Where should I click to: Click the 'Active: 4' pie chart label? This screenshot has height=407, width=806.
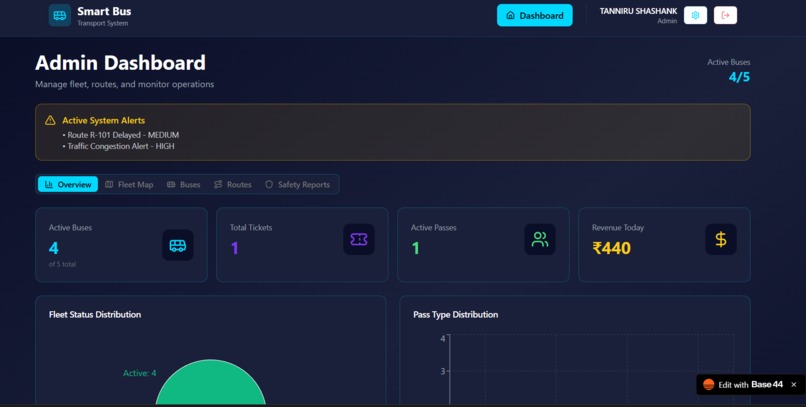pos(139,373)
